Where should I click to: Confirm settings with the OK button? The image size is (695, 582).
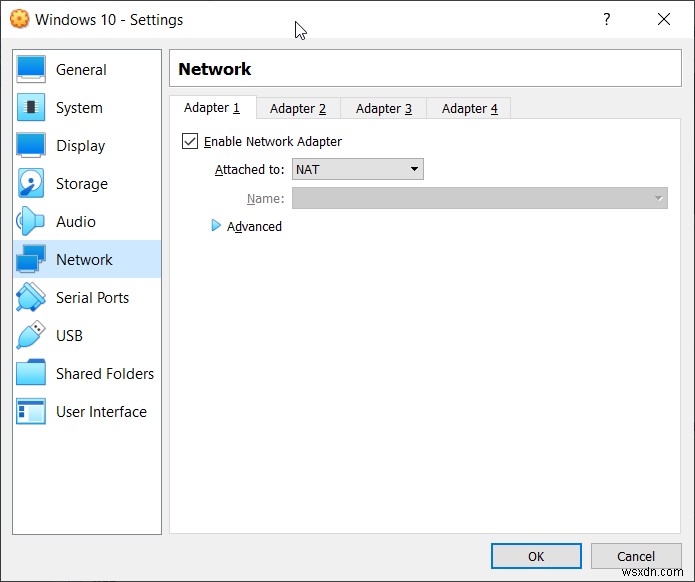pyautogui.click(x=536, y=556)
